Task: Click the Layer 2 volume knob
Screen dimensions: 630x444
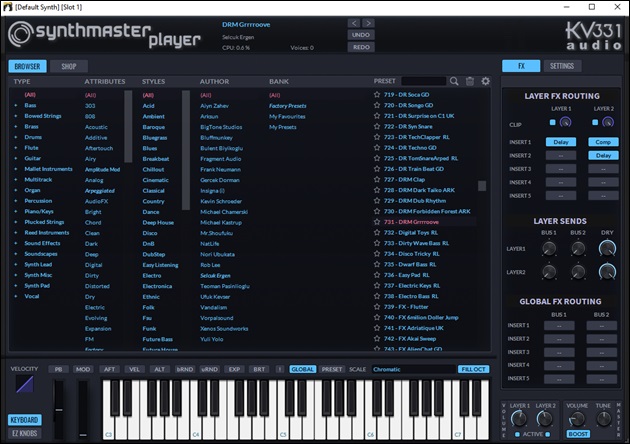Action: (544, 419)
